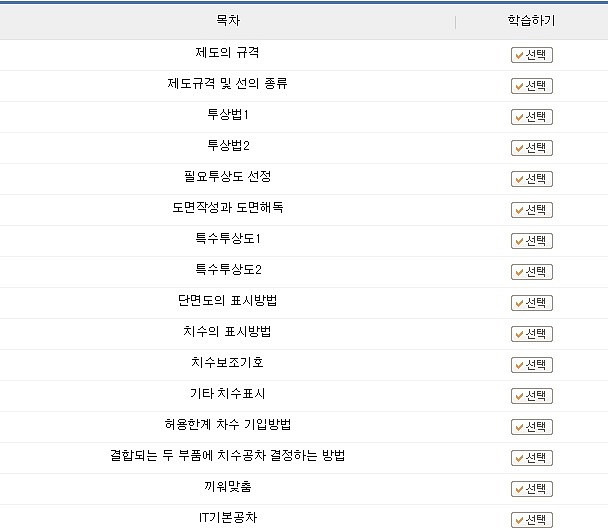Open 기타 치수표시 lesson using 선택 button

pyautogui.click(x=532, y=396)
